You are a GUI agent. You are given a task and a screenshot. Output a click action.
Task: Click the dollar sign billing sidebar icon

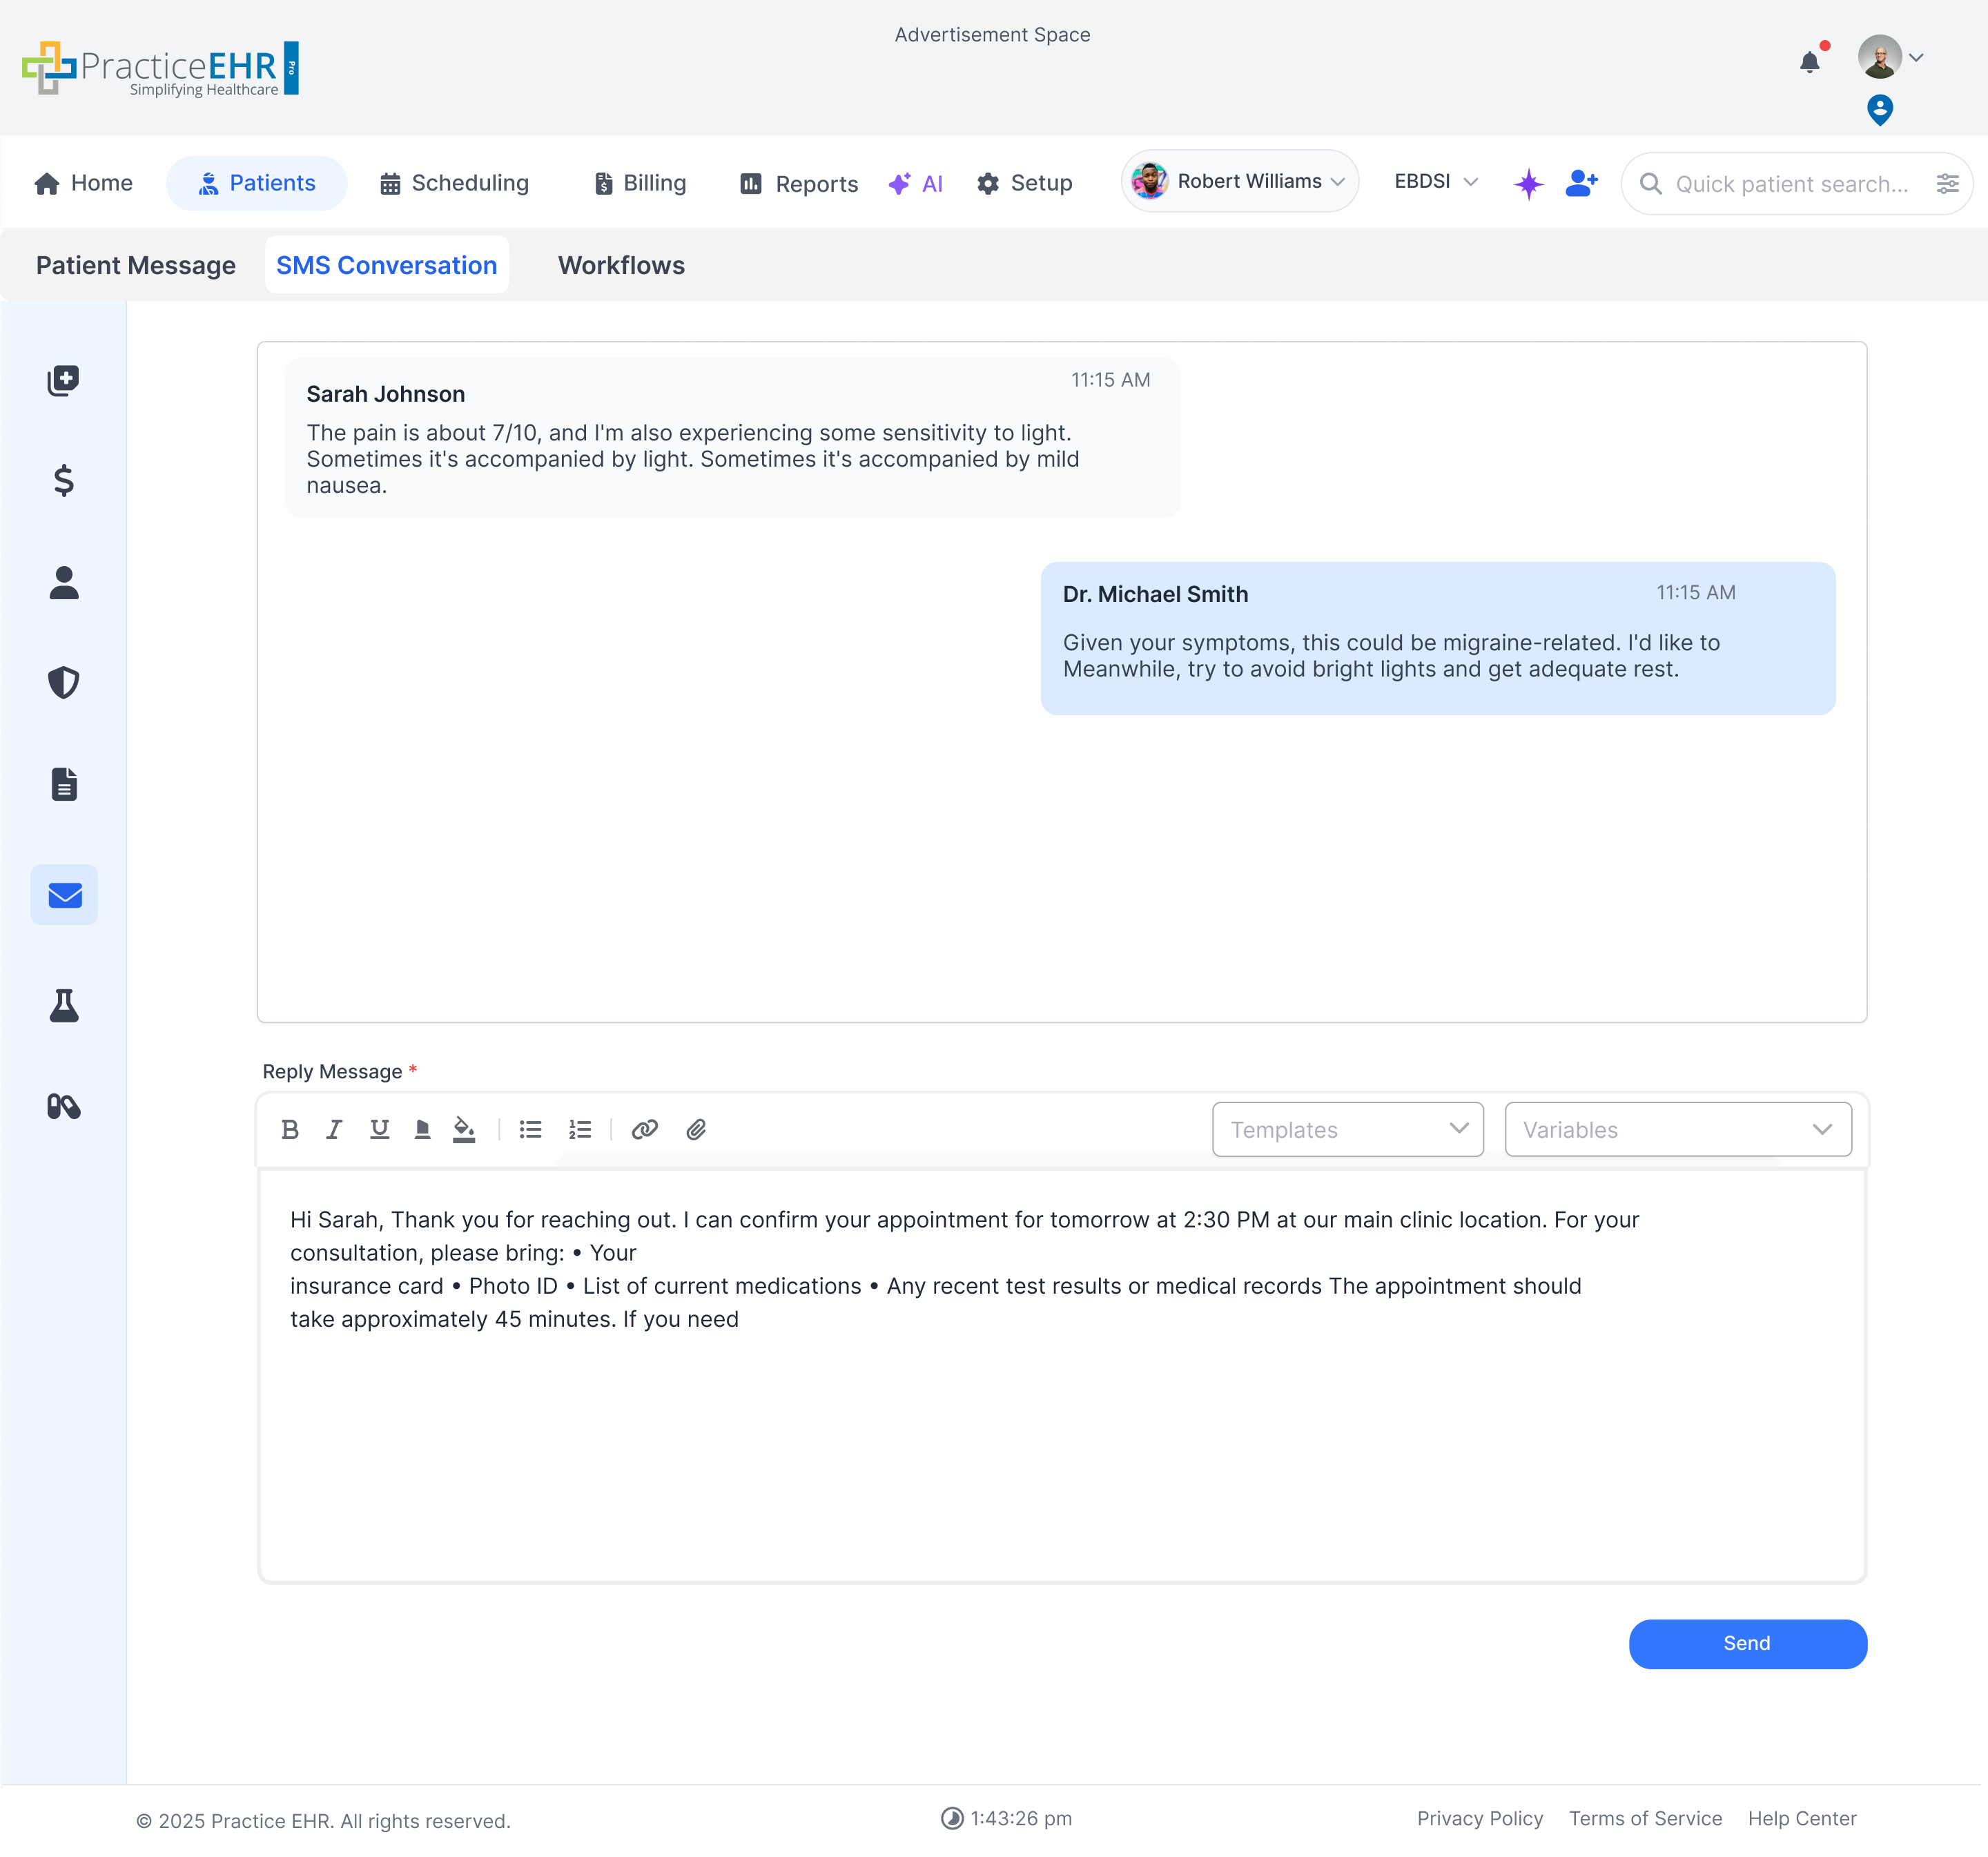(64, 481)
